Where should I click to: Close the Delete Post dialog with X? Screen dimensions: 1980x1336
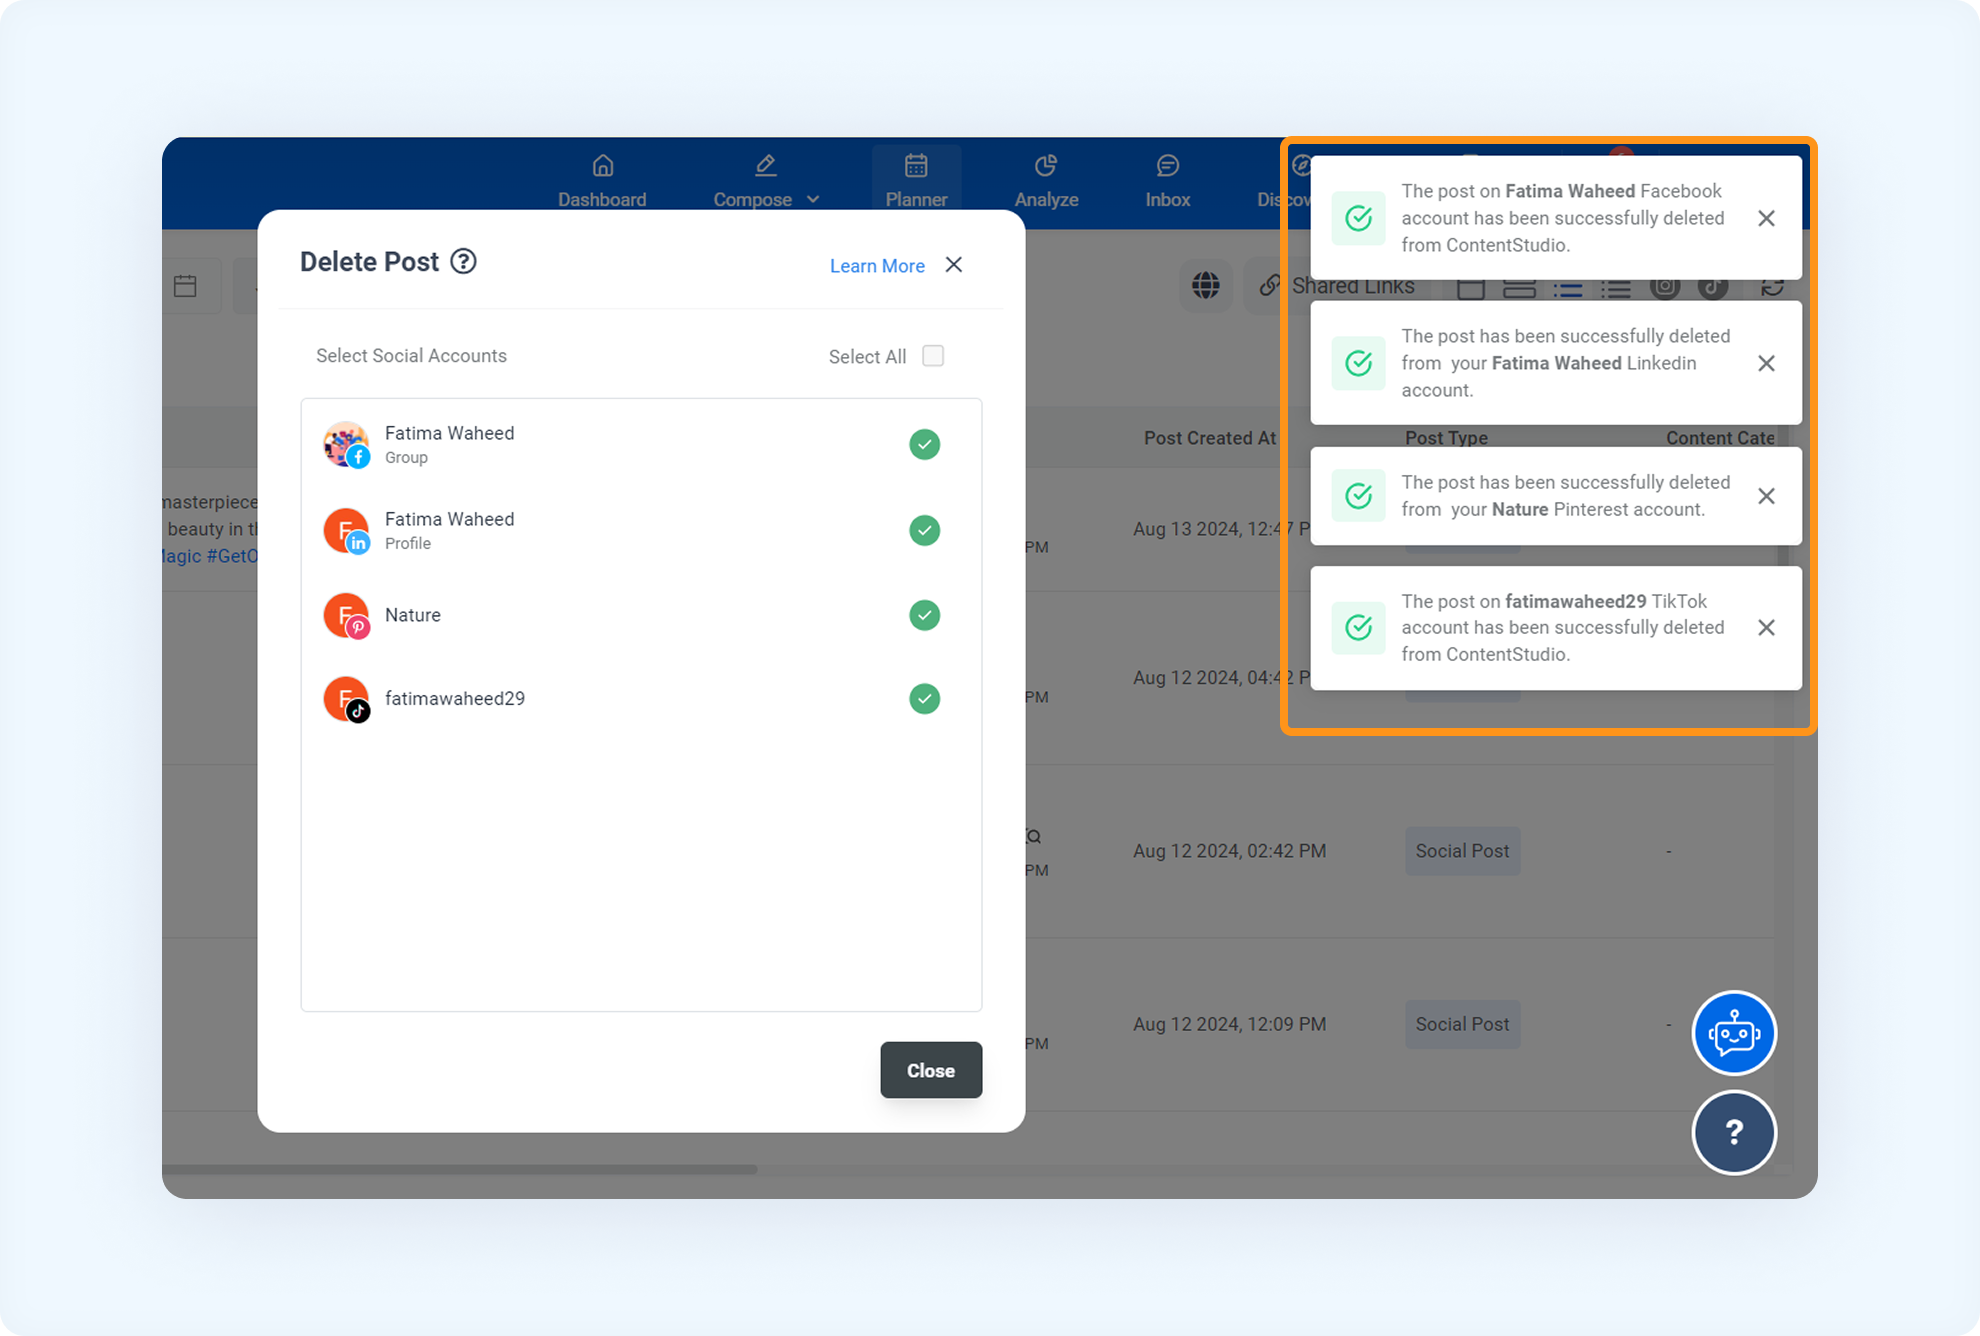(954, 265)
